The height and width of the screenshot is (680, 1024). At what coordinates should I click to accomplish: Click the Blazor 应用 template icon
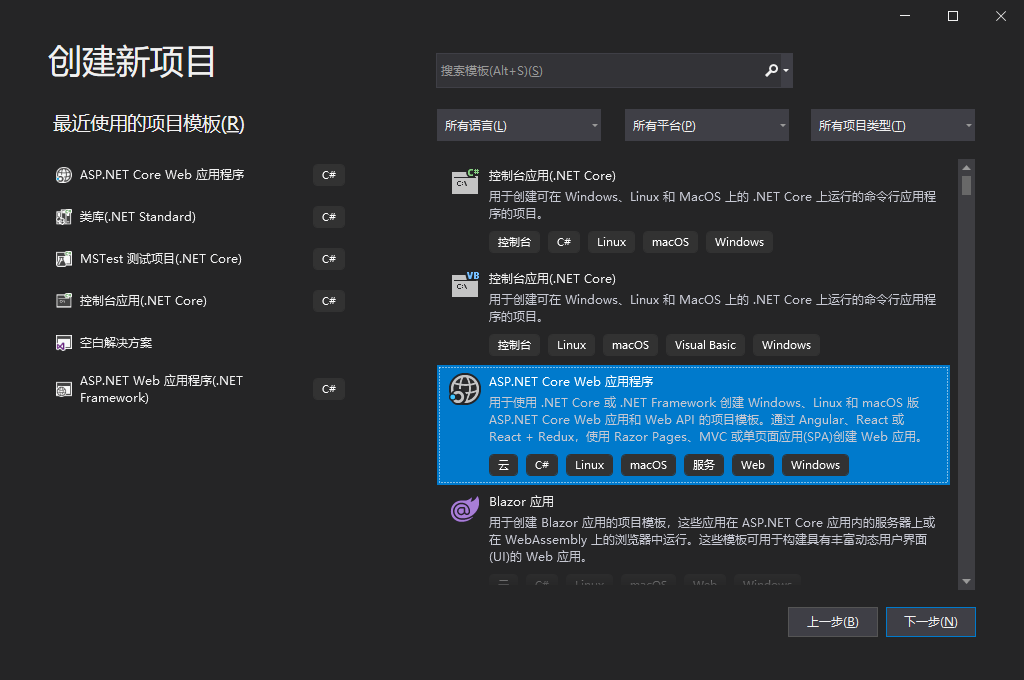click(465, 509)
